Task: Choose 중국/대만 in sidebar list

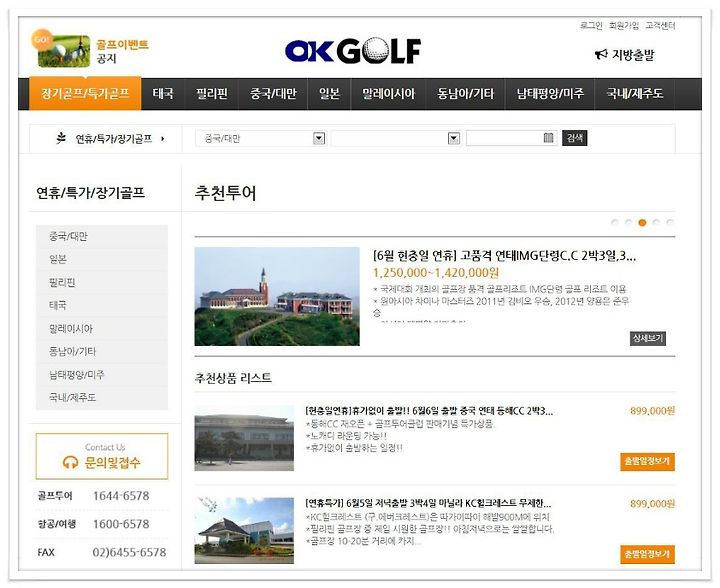Action: point(102,236)
